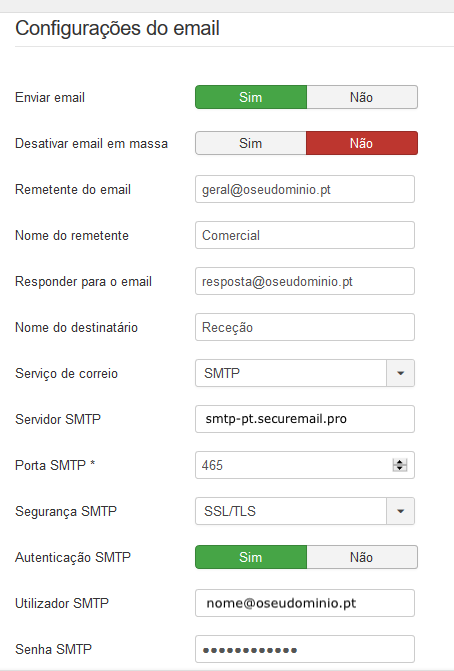Enable Autenticação SMTP with Sim
454x671 pixels.
point(251,557)
